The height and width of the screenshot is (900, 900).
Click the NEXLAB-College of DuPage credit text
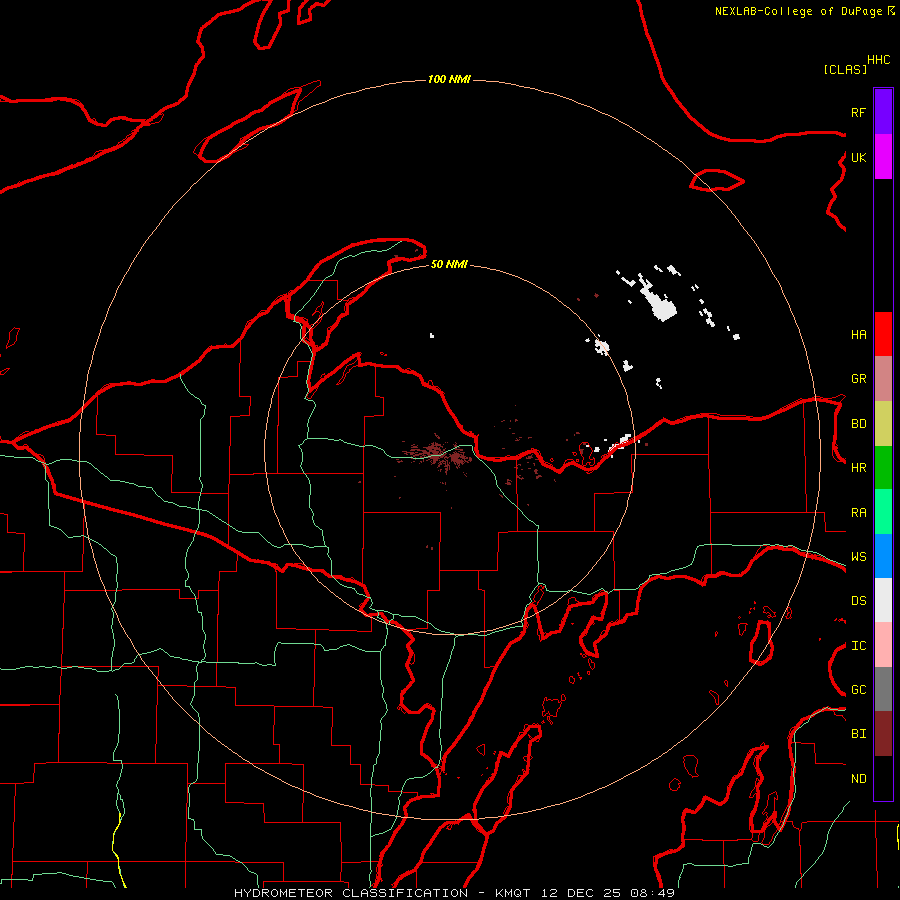click(x=800, y=11)
